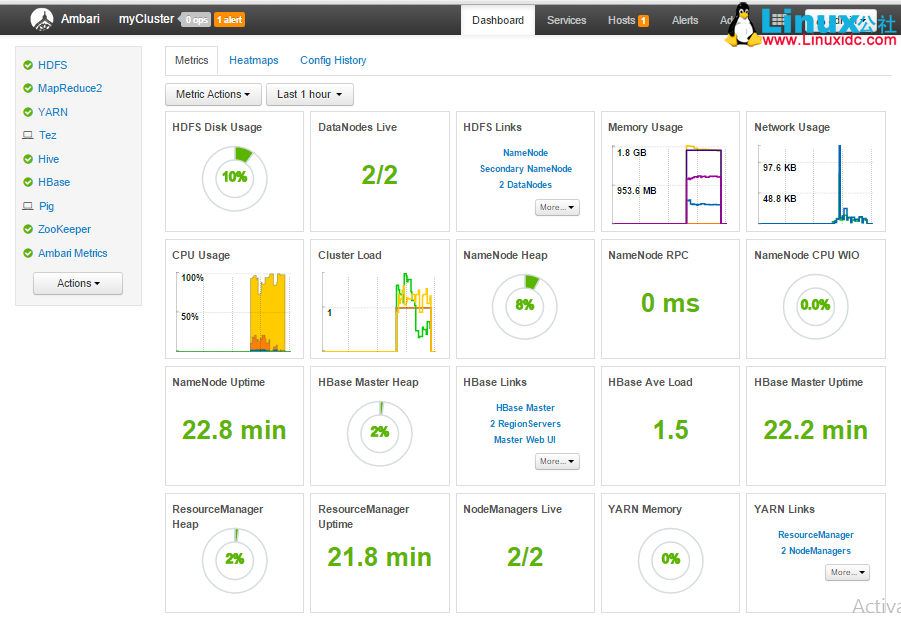
Task: Click the green status icon beside HDFS
Action: (28, 65)
